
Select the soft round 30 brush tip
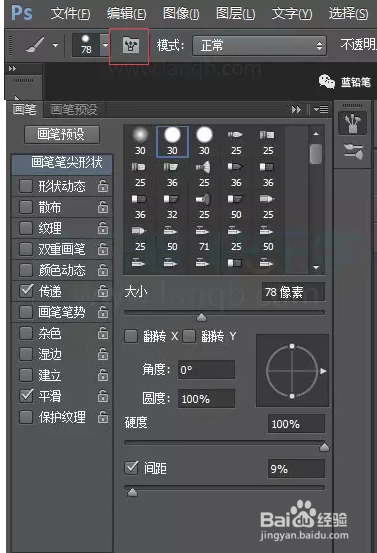(x=140, y=141)
